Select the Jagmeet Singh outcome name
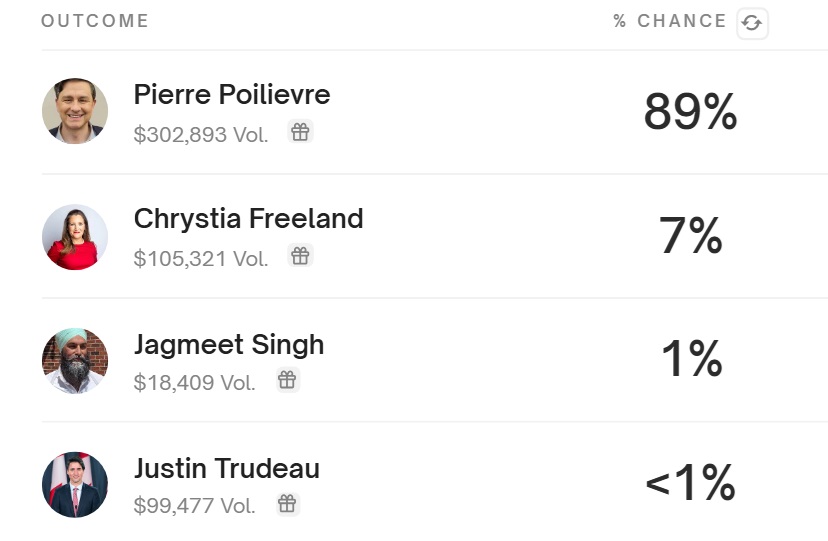The height and width of the screenshot is (541, 828). click(229, 345)
